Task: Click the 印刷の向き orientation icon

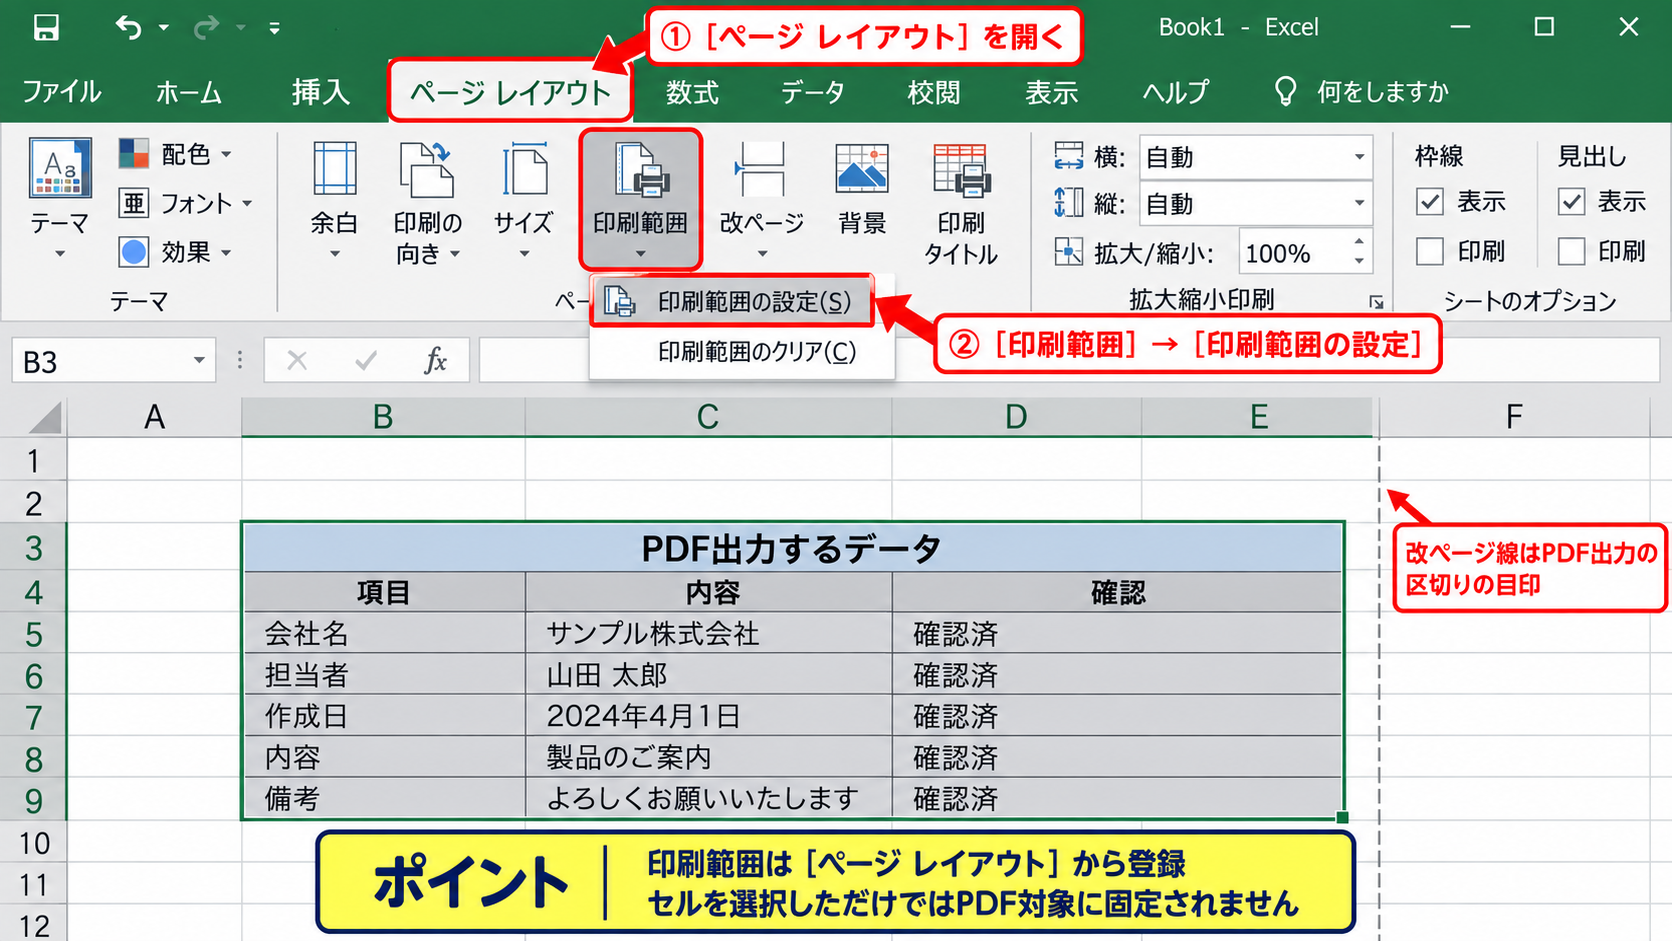Action: coord(427,168)
